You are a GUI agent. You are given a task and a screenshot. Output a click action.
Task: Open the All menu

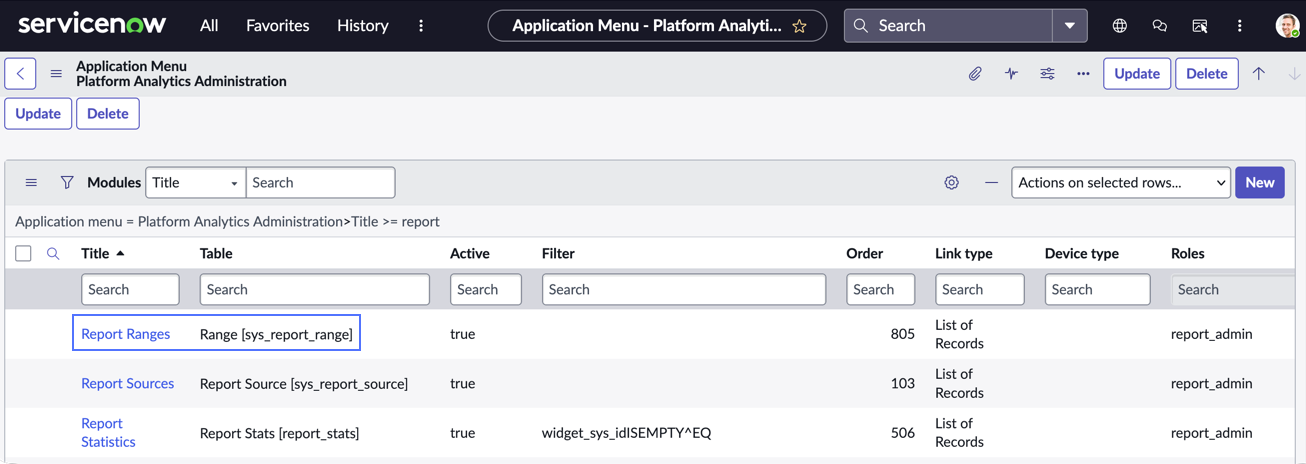[209, 26]
